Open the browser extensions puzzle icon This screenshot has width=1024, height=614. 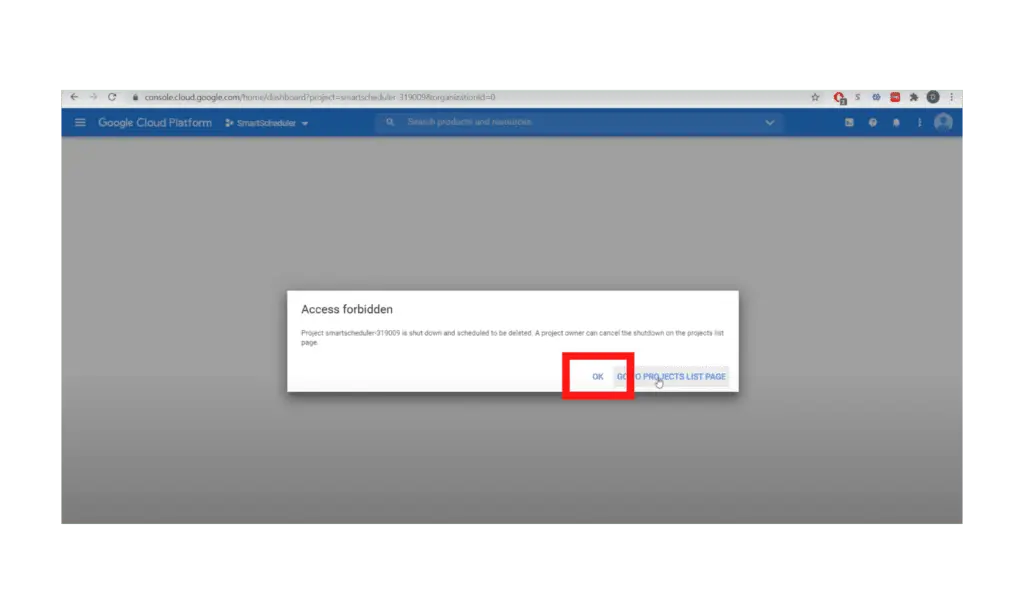coord(913,98)
